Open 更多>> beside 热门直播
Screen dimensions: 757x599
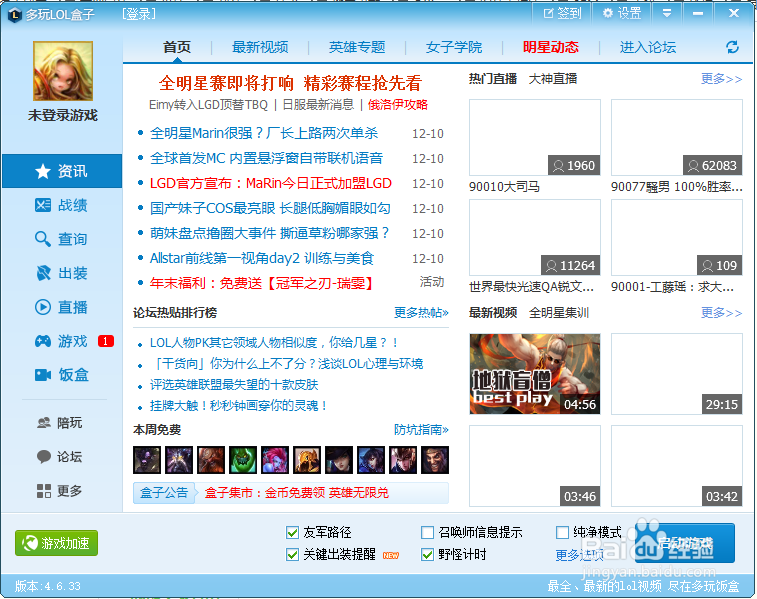coord(721,79)
